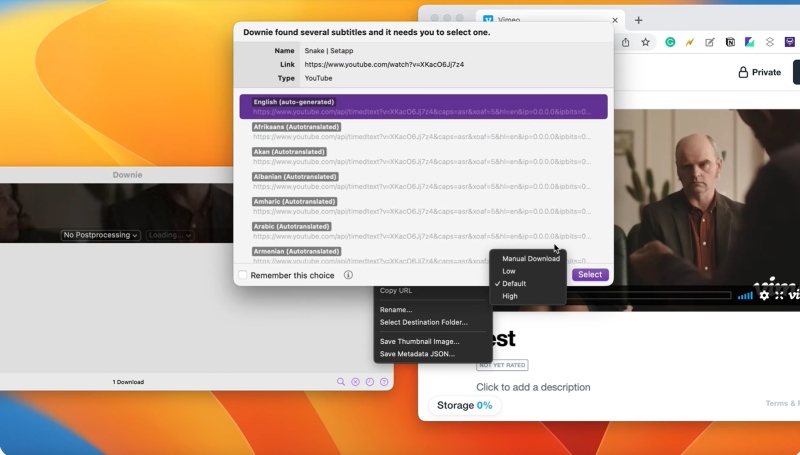The width and height of the screenshot is (800, 455).
Task: Click the YouTube link field in dialog
Action: (384, 64)
